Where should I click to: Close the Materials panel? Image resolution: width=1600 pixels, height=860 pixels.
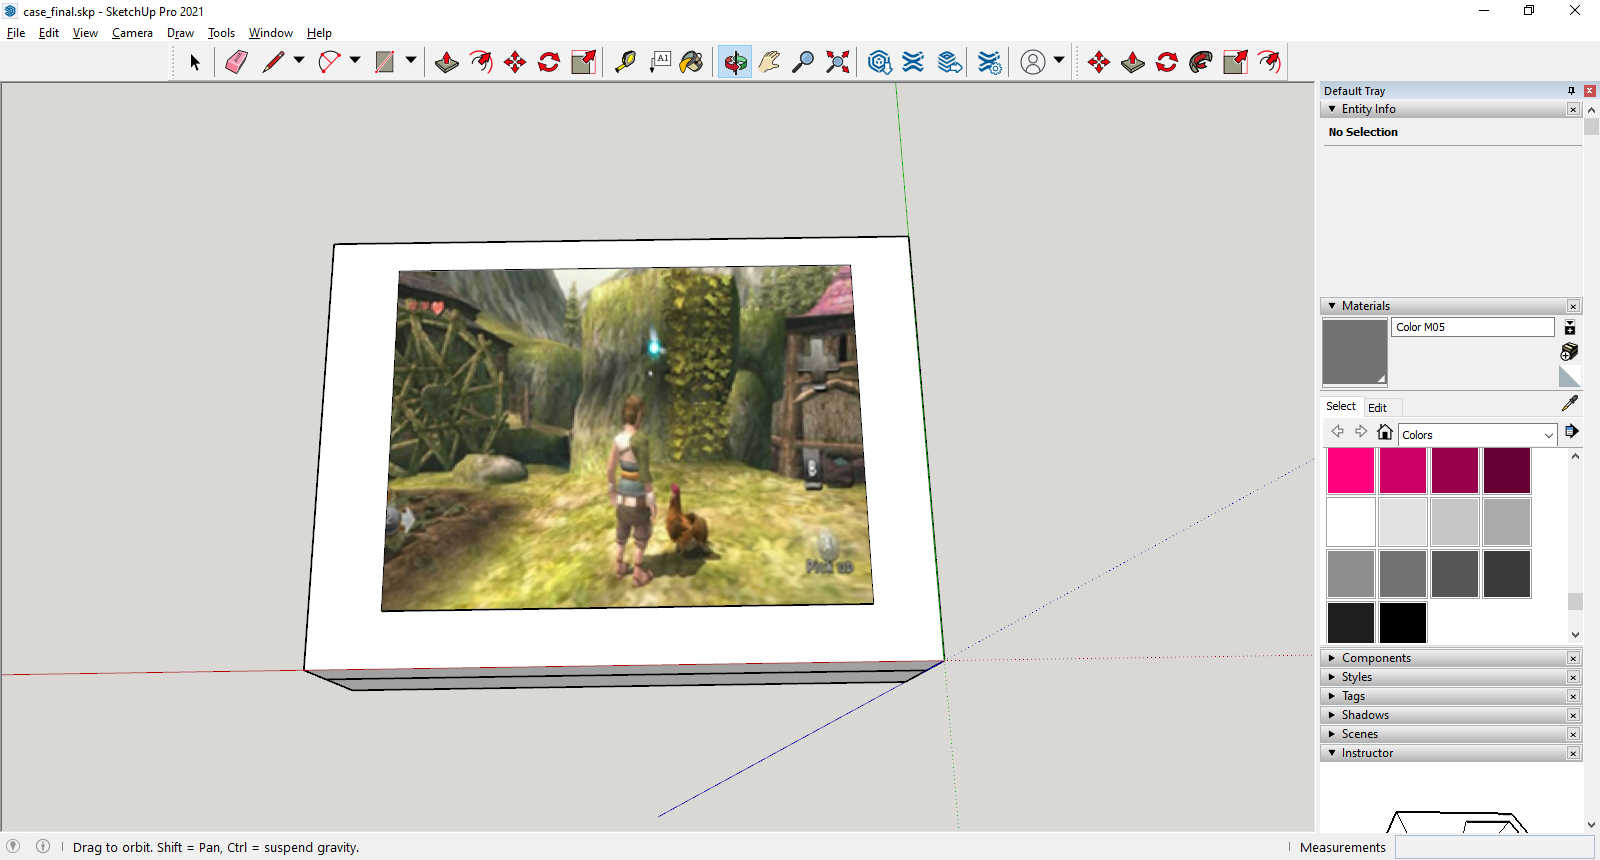[x=1573, y=306]
